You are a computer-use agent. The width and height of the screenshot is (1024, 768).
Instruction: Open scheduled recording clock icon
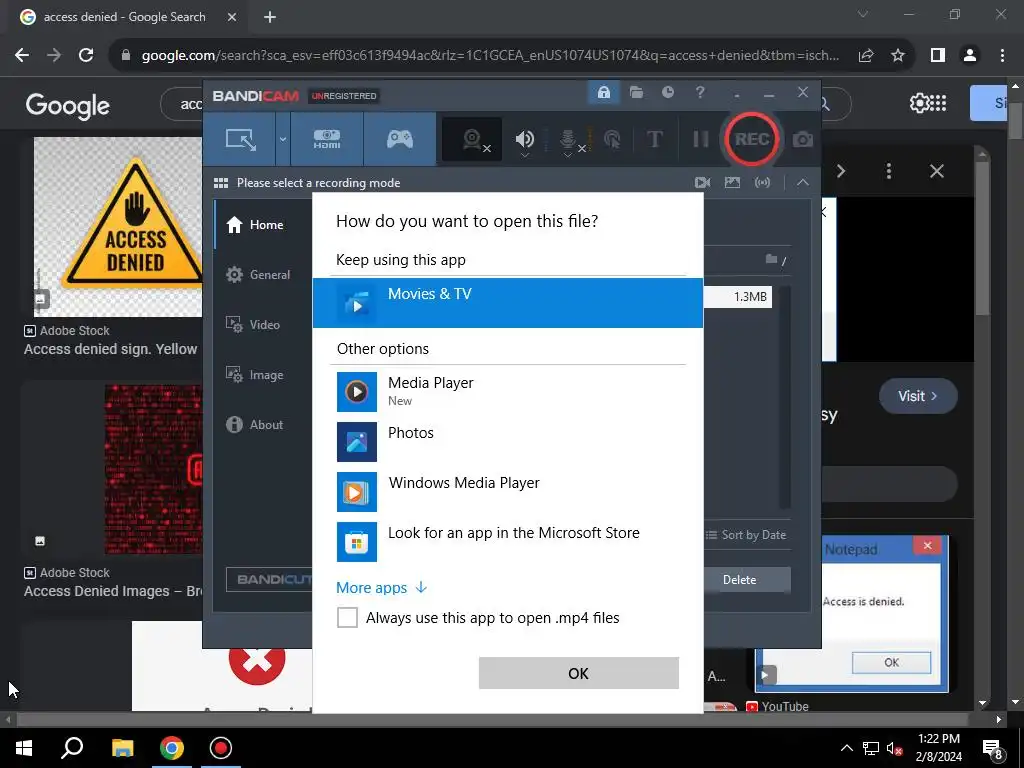pyautogui.click(x=667, y=93)
